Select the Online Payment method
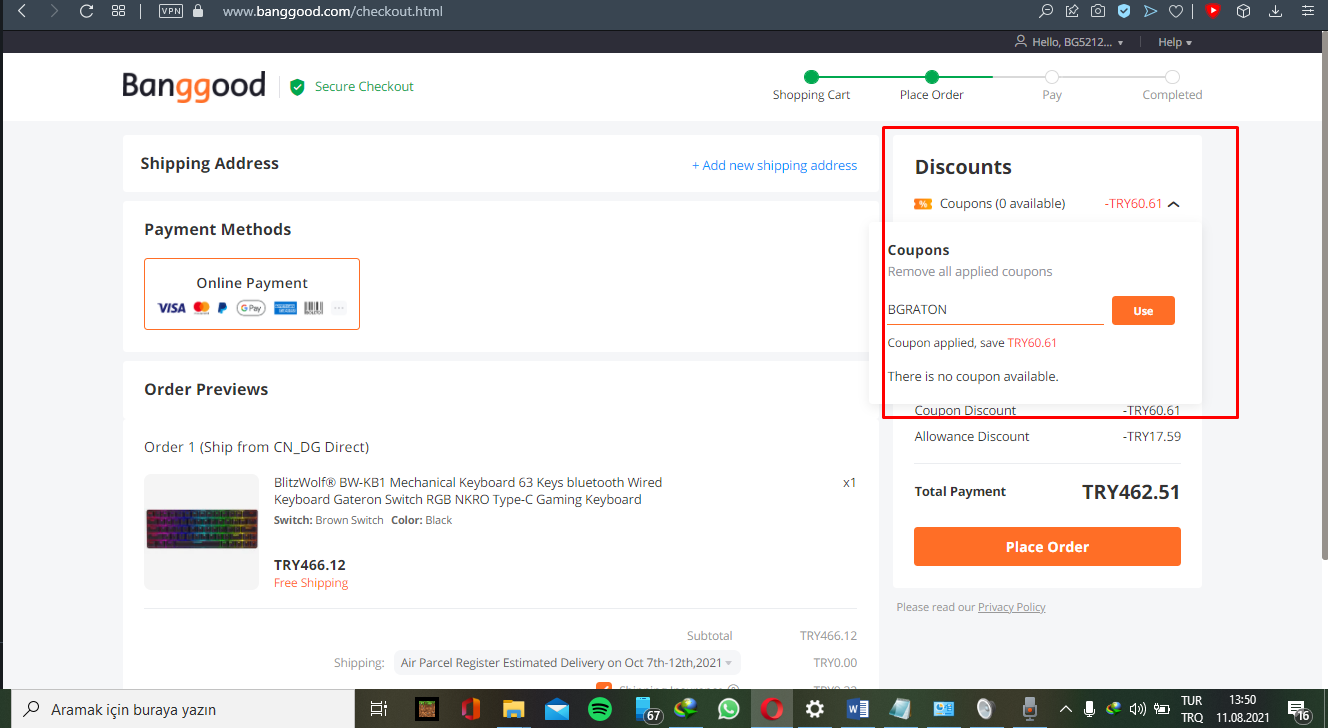1328x728 pixels. [x=252, y=294]
